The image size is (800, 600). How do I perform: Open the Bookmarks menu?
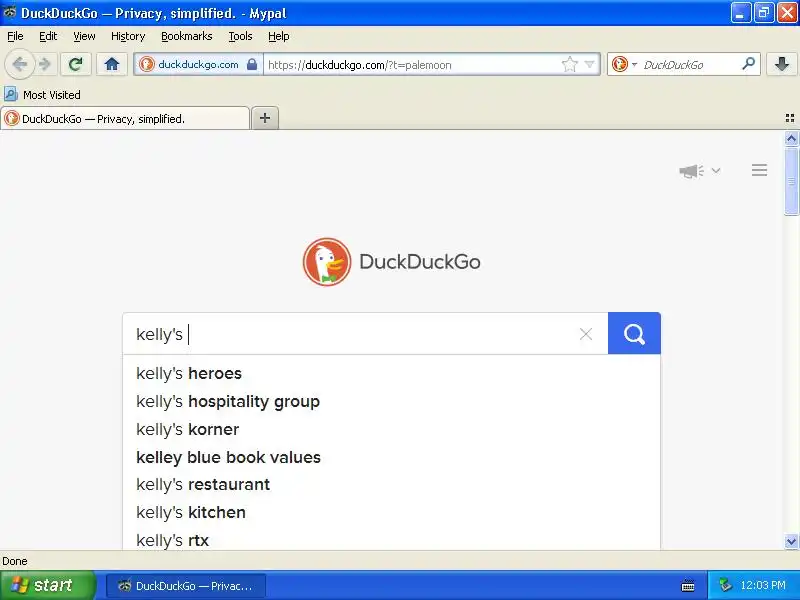187,36
